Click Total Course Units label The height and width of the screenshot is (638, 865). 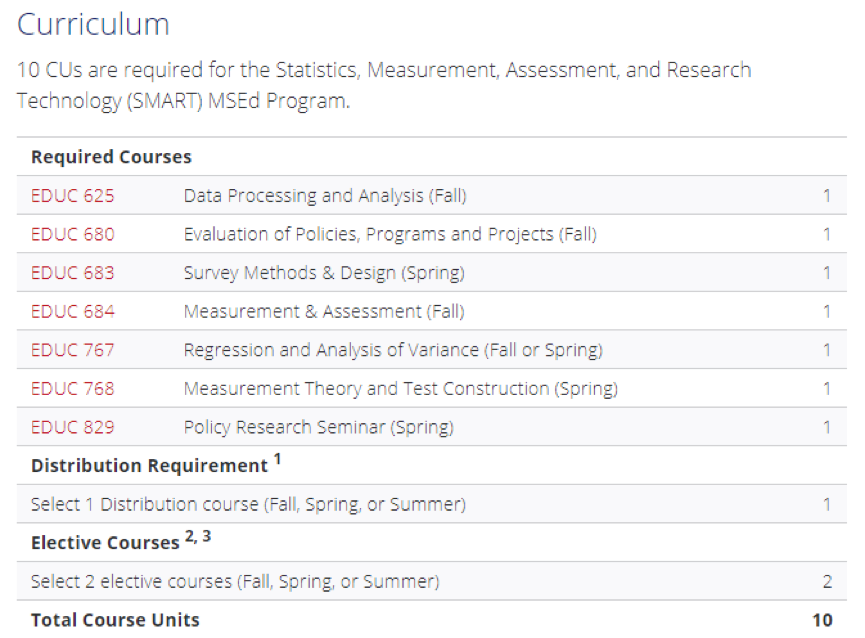click(x=115, y=620)
